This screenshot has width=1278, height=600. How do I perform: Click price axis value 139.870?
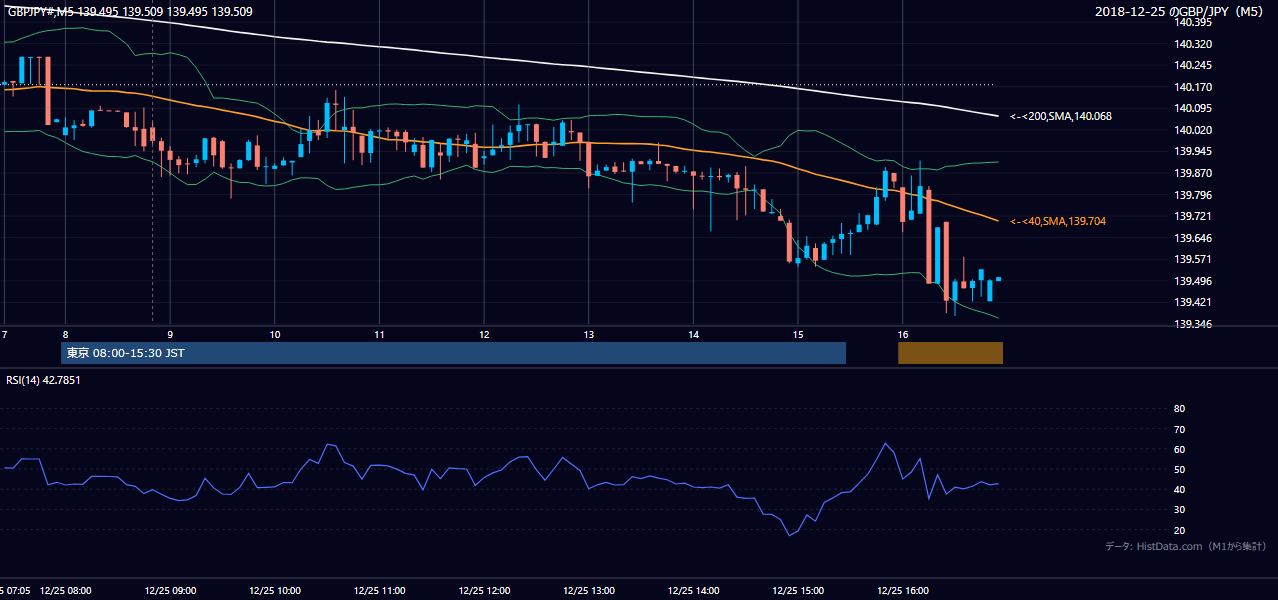pos(1193,173)
